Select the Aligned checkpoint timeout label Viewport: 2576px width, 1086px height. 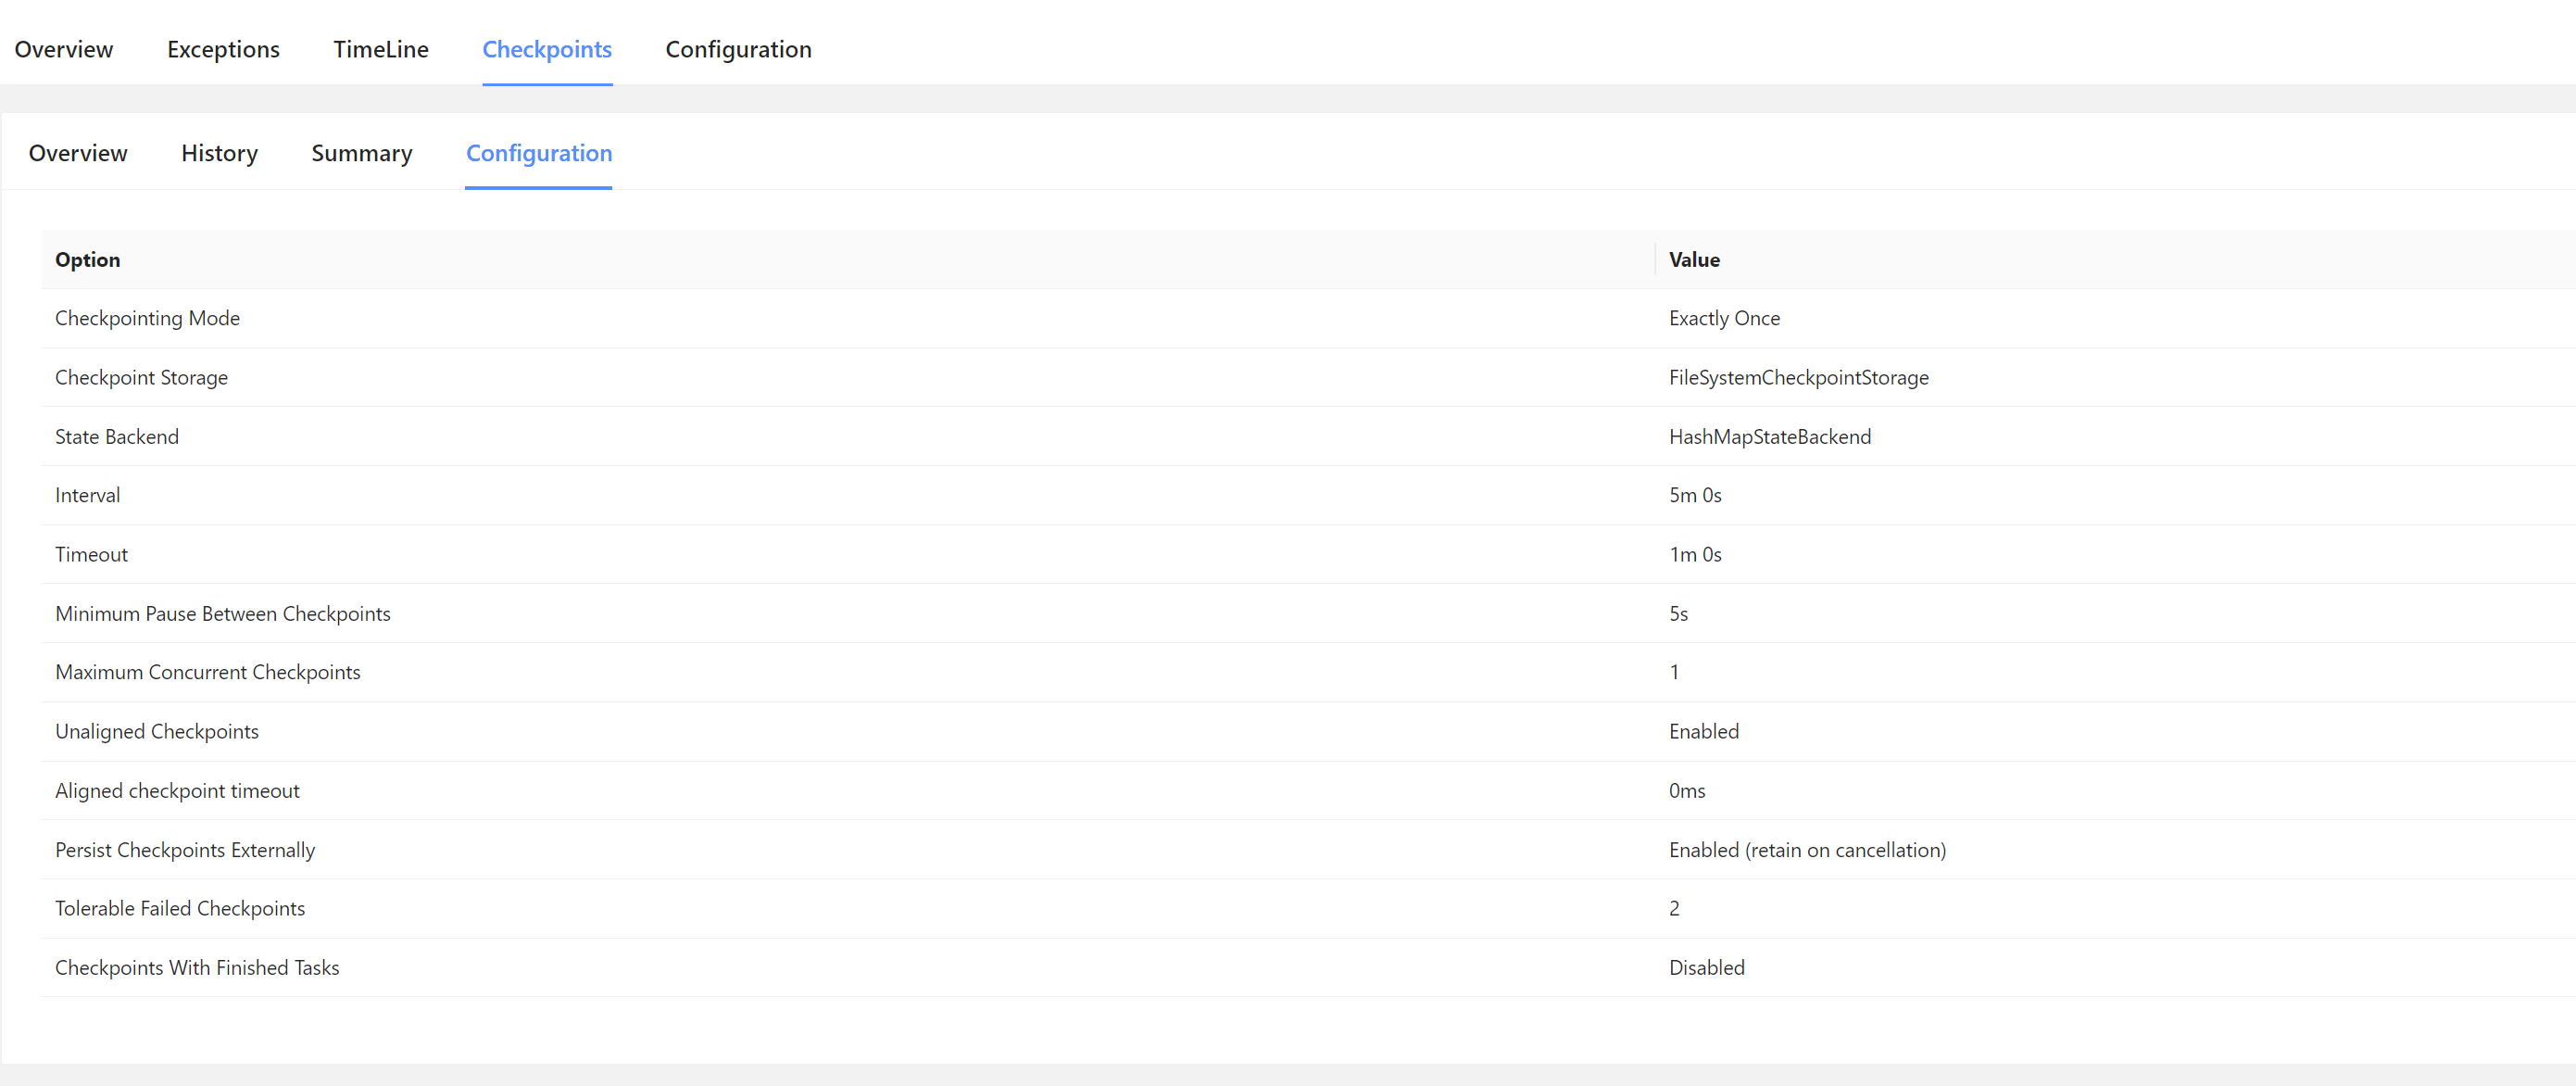[x=177, y=791]
